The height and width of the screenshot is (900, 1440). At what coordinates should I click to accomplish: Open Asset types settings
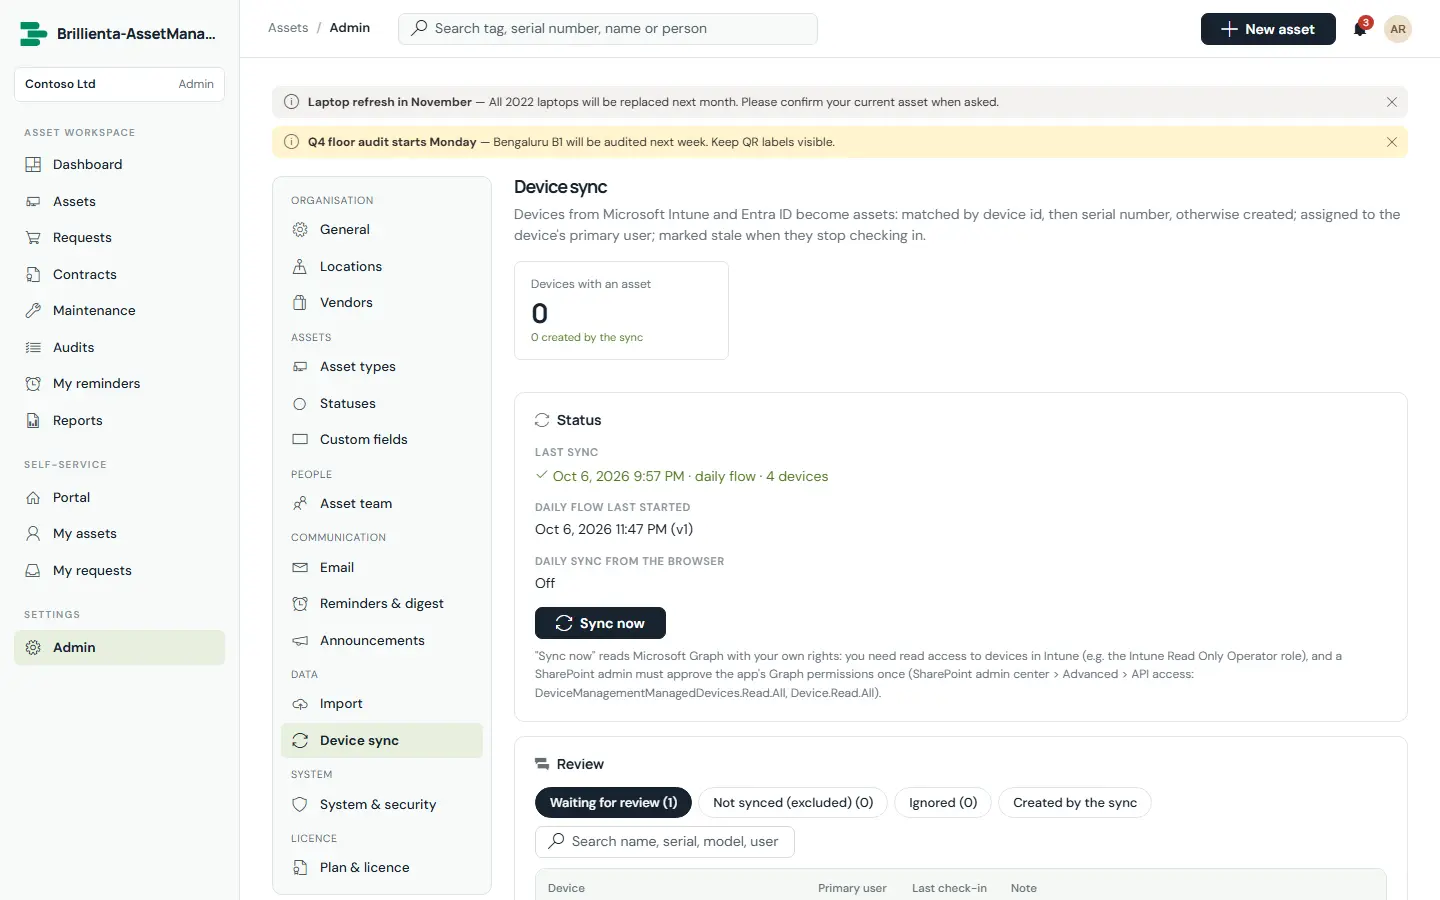[x=382, y=366]
